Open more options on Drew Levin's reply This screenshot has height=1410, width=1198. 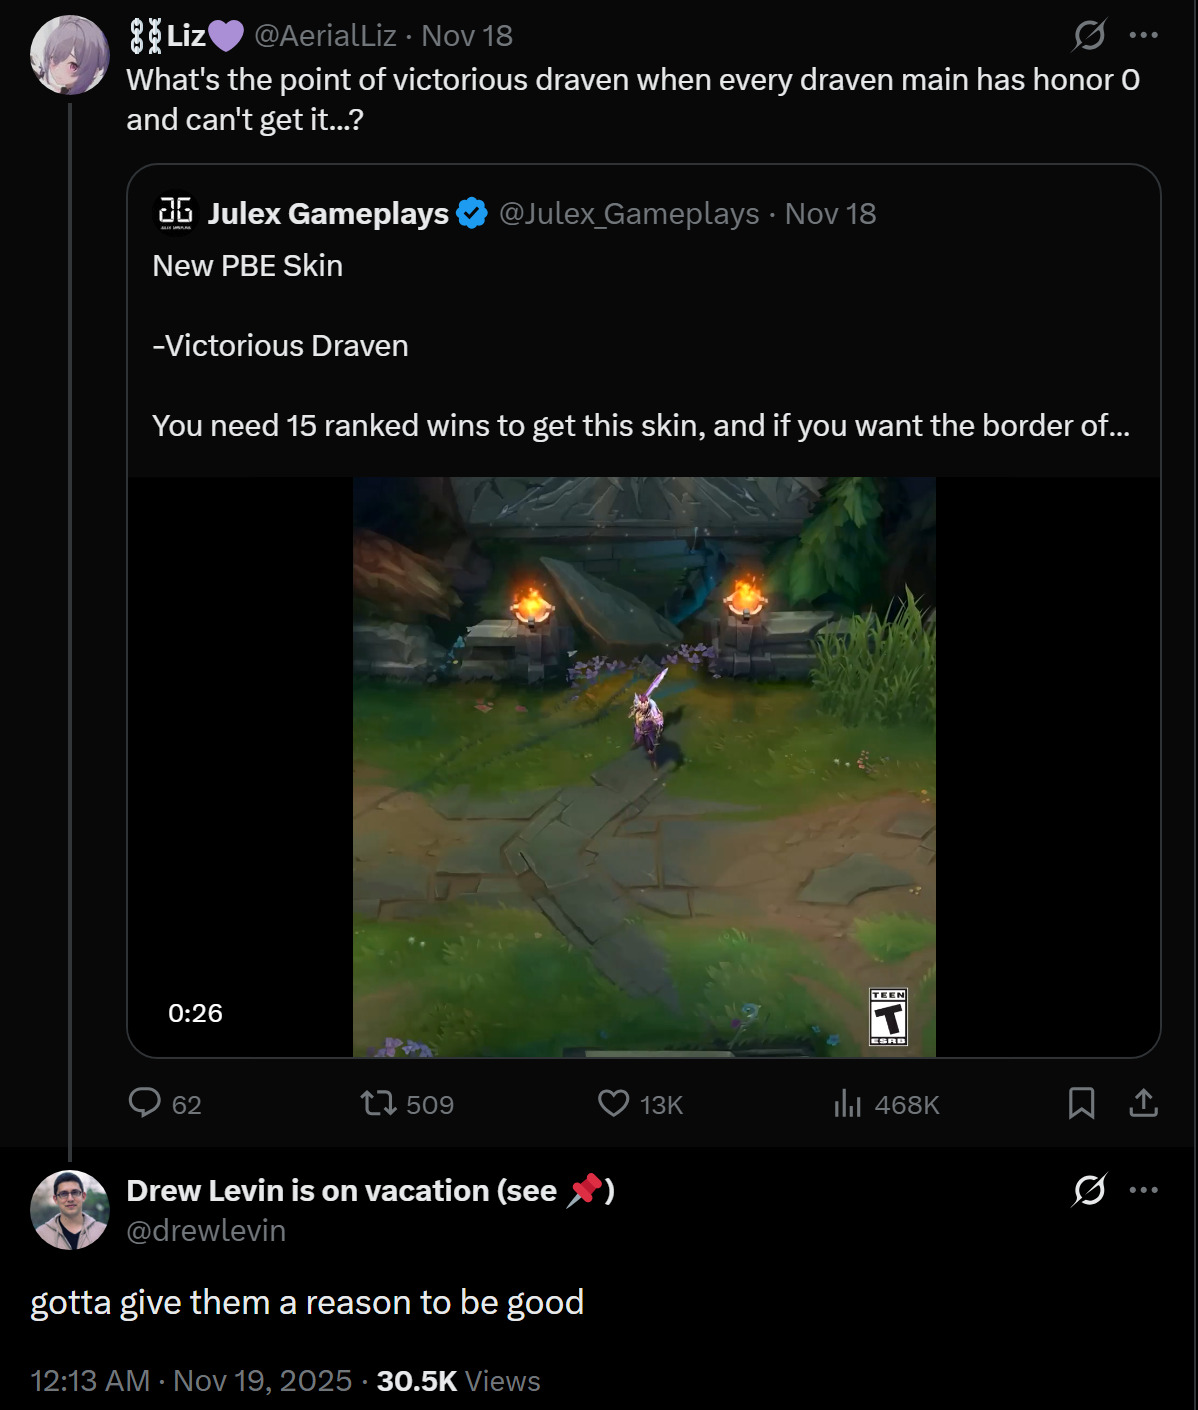click(x=1143, y=1190)
